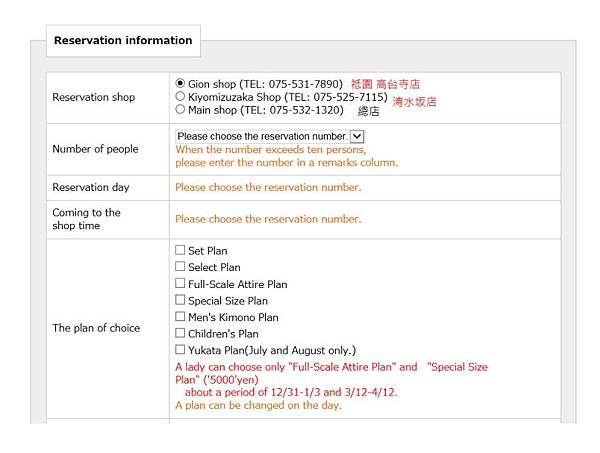The image size is (600, 453).
Task: Click the Men's Kimono Plan label
Action: click(x=233, y=317)
